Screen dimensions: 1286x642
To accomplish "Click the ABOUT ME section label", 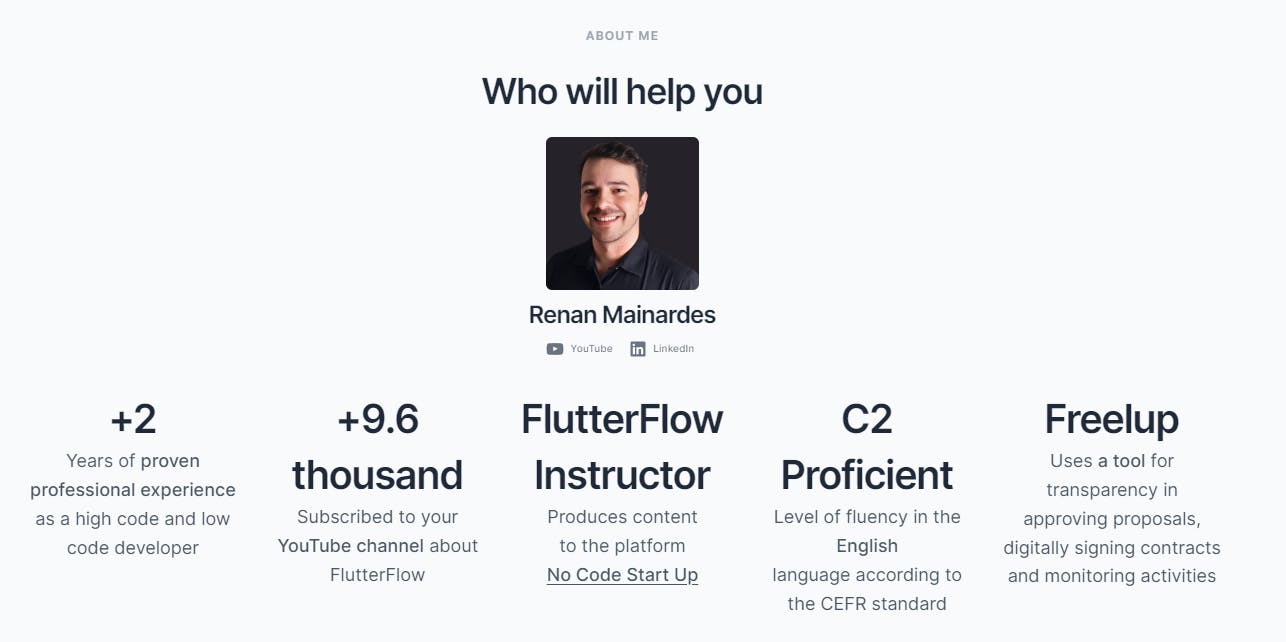I will 622,36.
